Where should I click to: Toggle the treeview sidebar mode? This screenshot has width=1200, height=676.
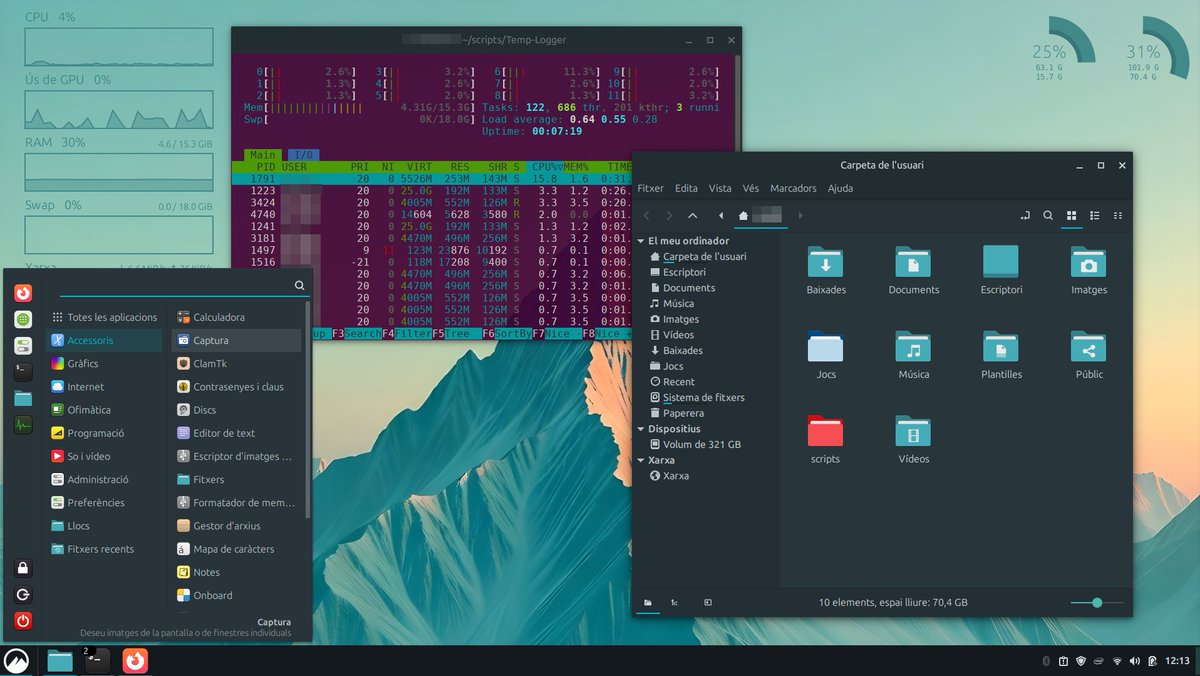click(675, 602)
